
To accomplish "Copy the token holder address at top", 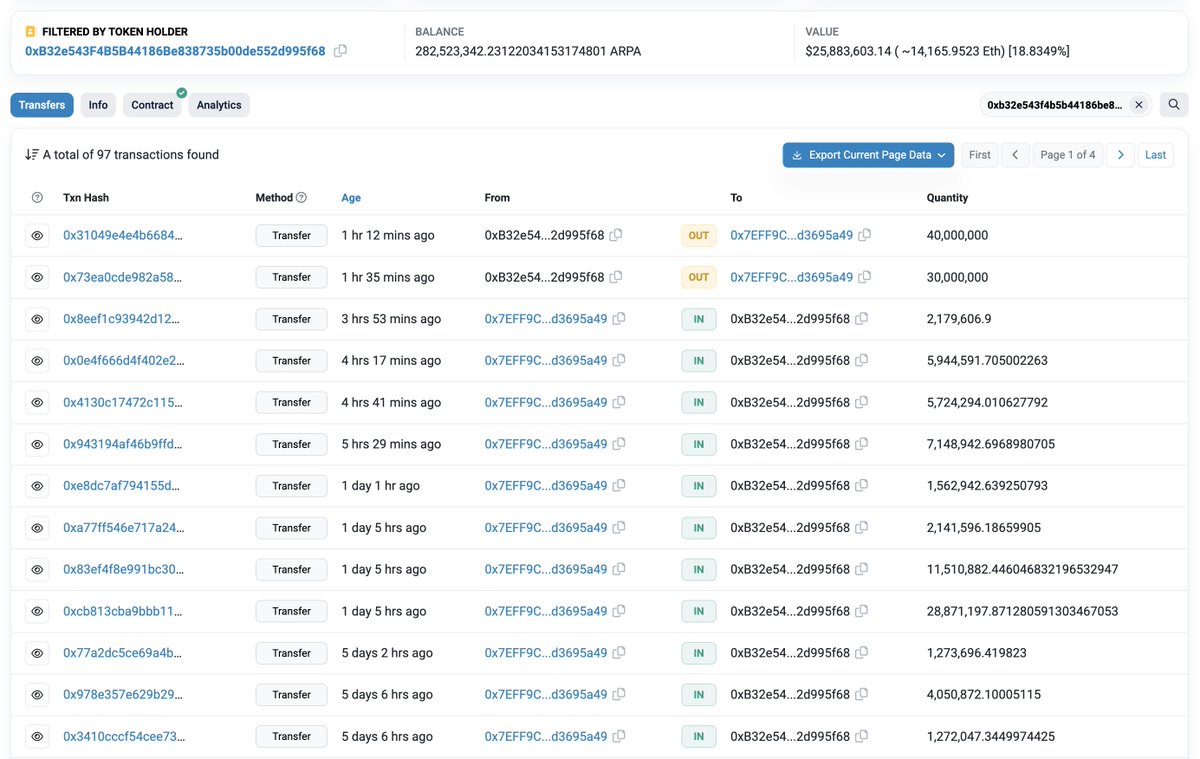I will tap(340, 51).
